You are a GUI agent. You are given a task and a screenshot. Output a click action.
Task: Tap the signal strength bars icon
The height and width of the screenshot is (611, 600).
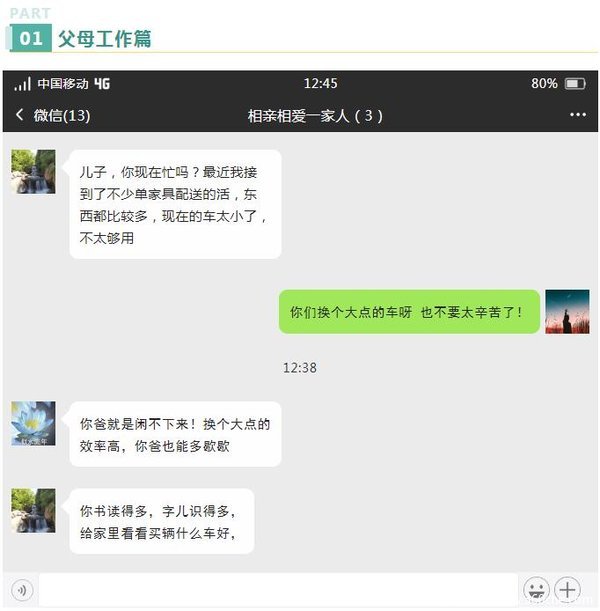[x=22, y=84]
